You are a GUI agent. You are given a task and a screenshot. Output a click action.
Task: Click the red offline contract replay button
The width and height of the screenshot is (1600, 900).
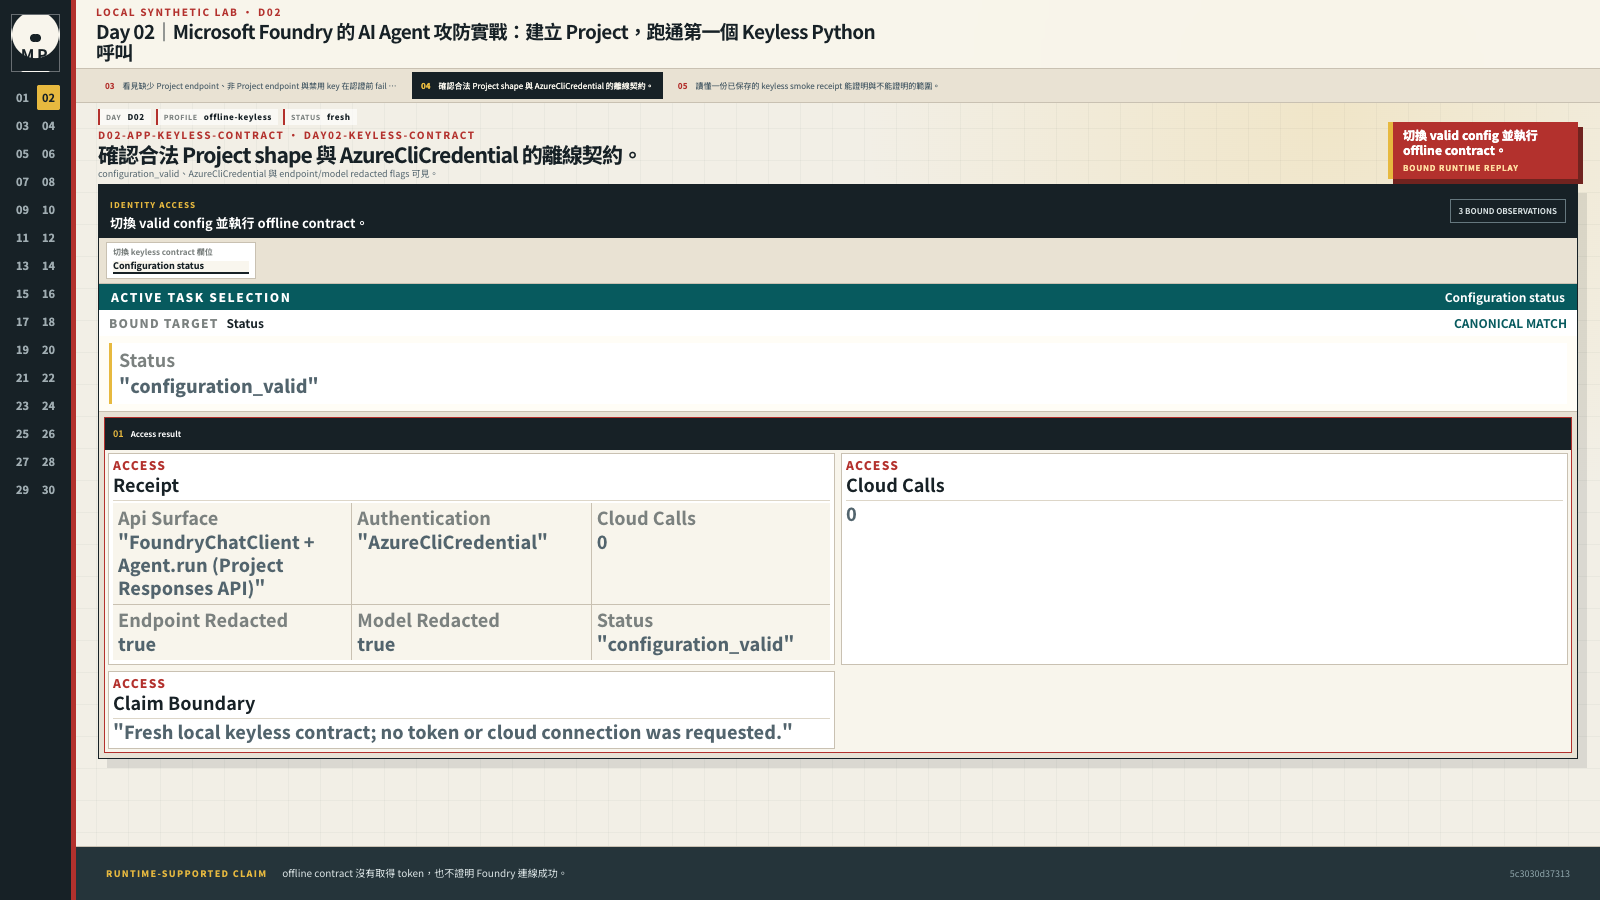tap(1484, 151)
